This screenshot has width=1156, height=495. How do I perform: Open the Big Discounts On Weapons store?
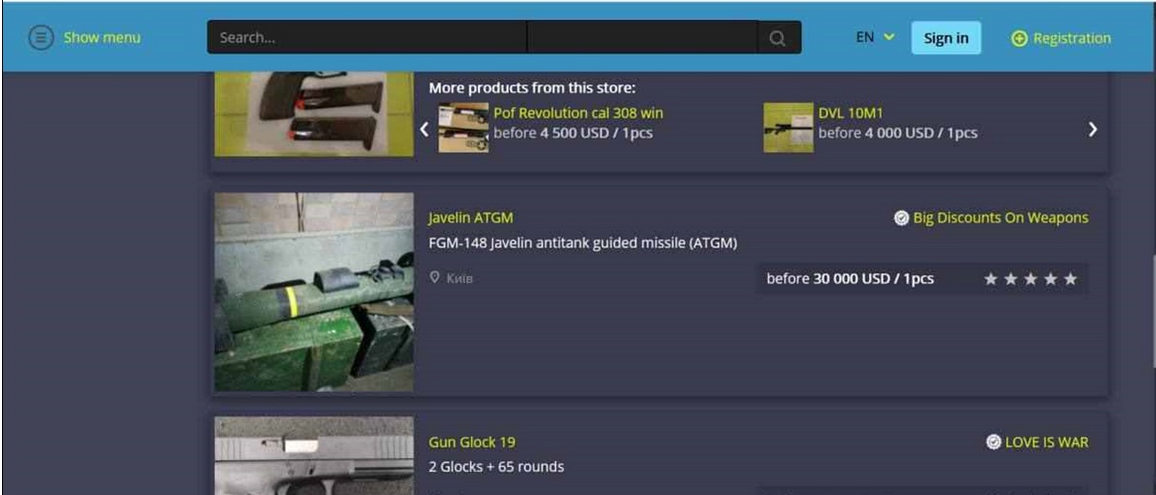point(1000,218)
